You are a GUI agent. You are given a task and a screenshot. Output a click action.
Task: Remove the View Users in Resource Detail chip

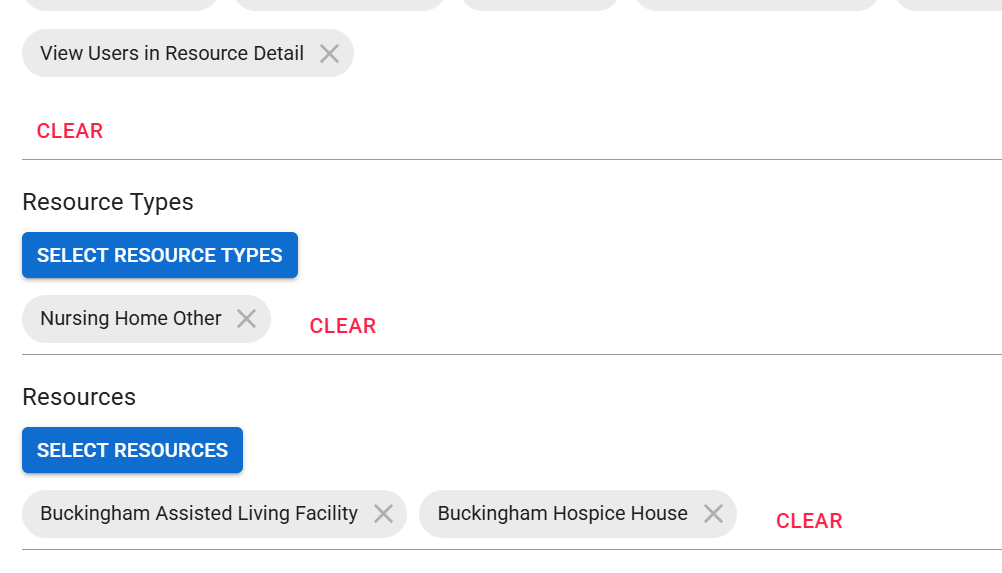[x=329, y=54]
